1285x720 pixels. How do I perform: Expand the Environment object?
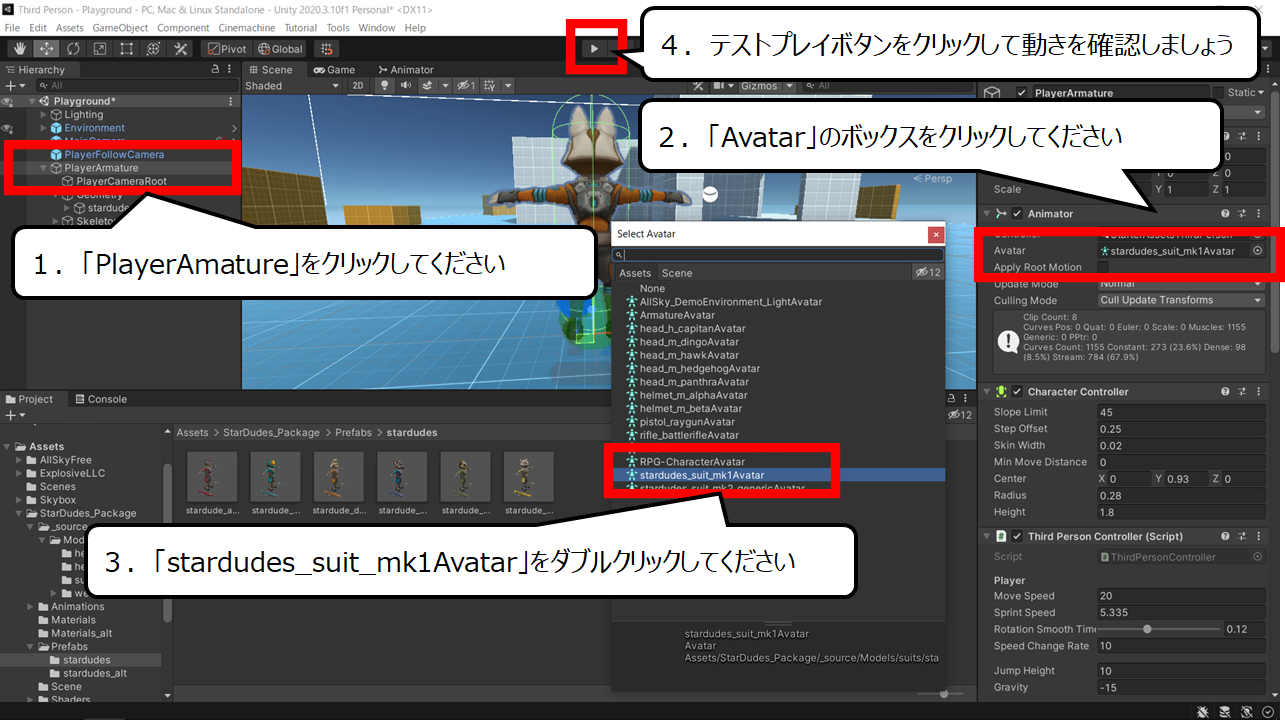tap(44, 128)
